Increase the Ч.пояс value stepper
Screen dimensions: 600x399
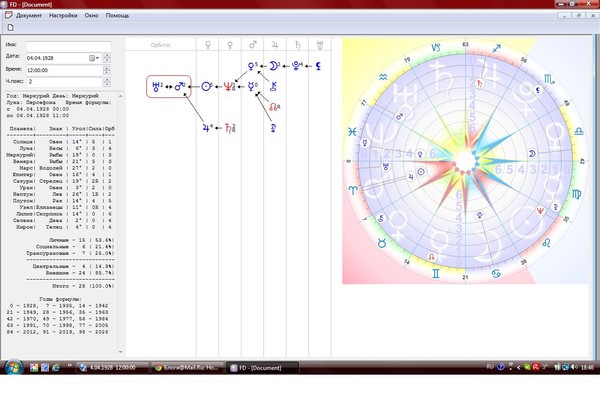click(x=107, y=80)
